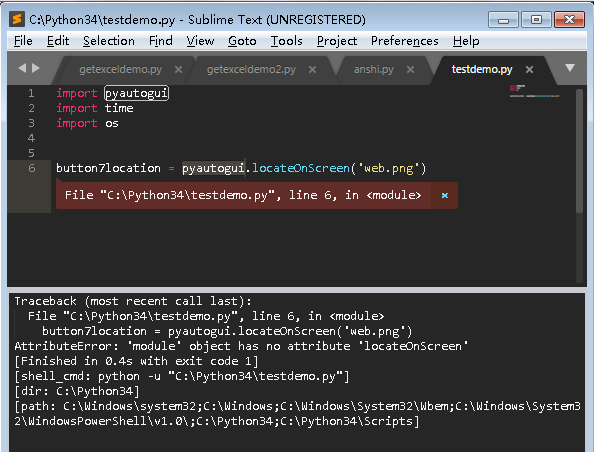Screen dimensions: 594x452
Task: Click line number 2 in gutter
Action: tap(31, 108)
